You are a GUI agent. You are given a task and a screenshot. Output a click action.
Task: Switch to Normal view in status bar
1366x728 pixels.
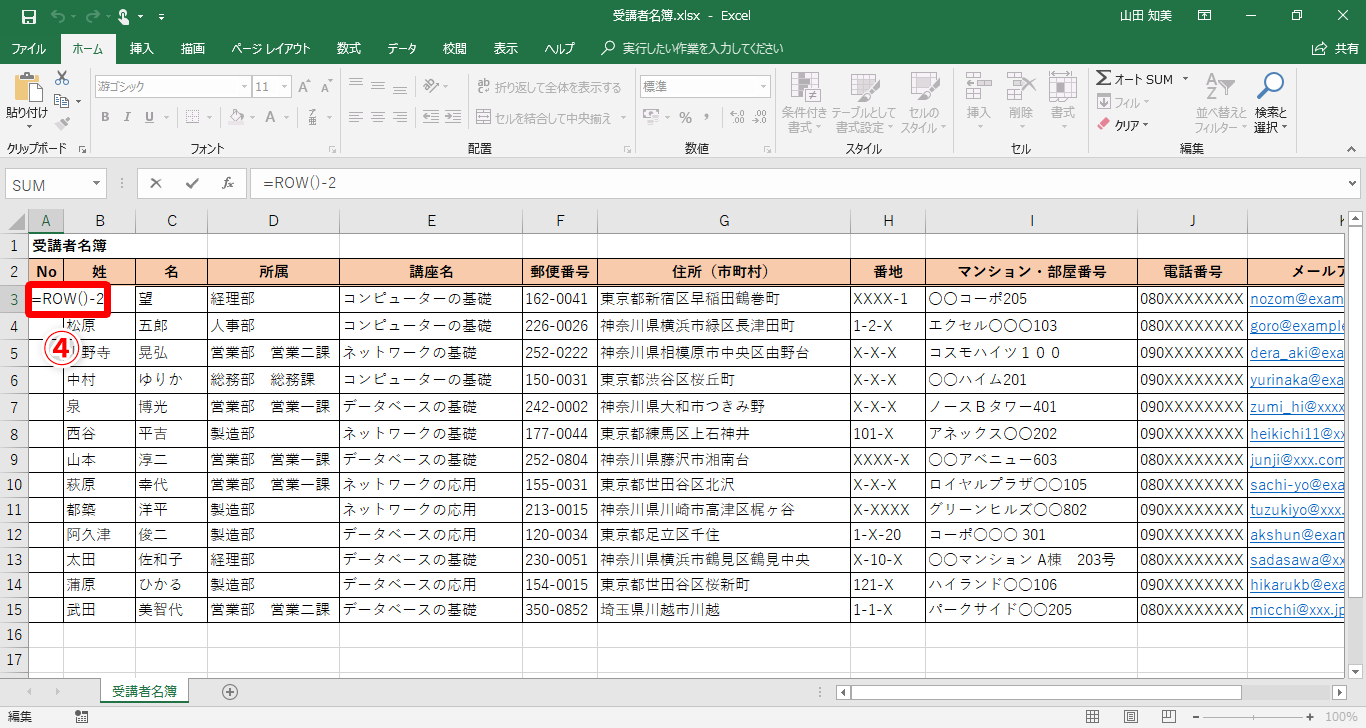1093,717
